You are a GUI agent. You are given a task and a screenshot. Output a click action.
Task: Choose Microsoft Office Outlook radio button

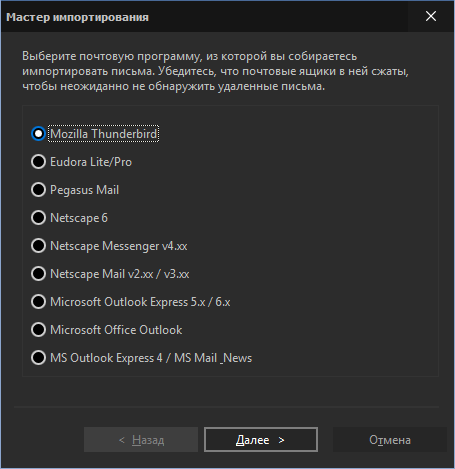click(38, 330)
